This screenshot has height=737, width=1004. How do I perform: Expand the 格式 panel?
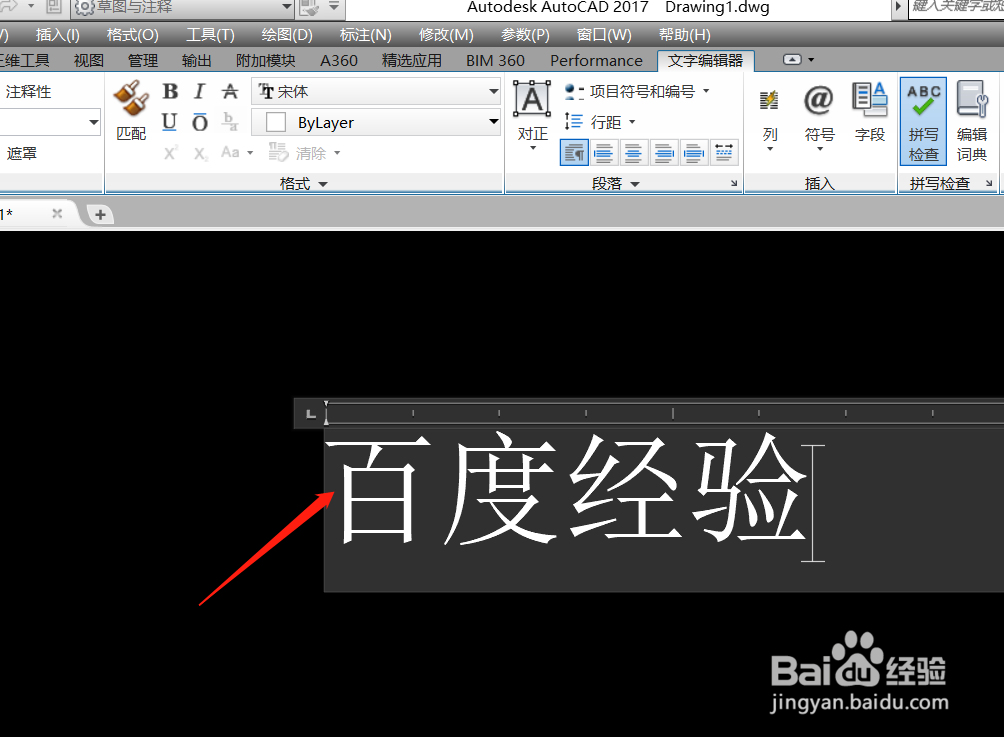point(304,184)
